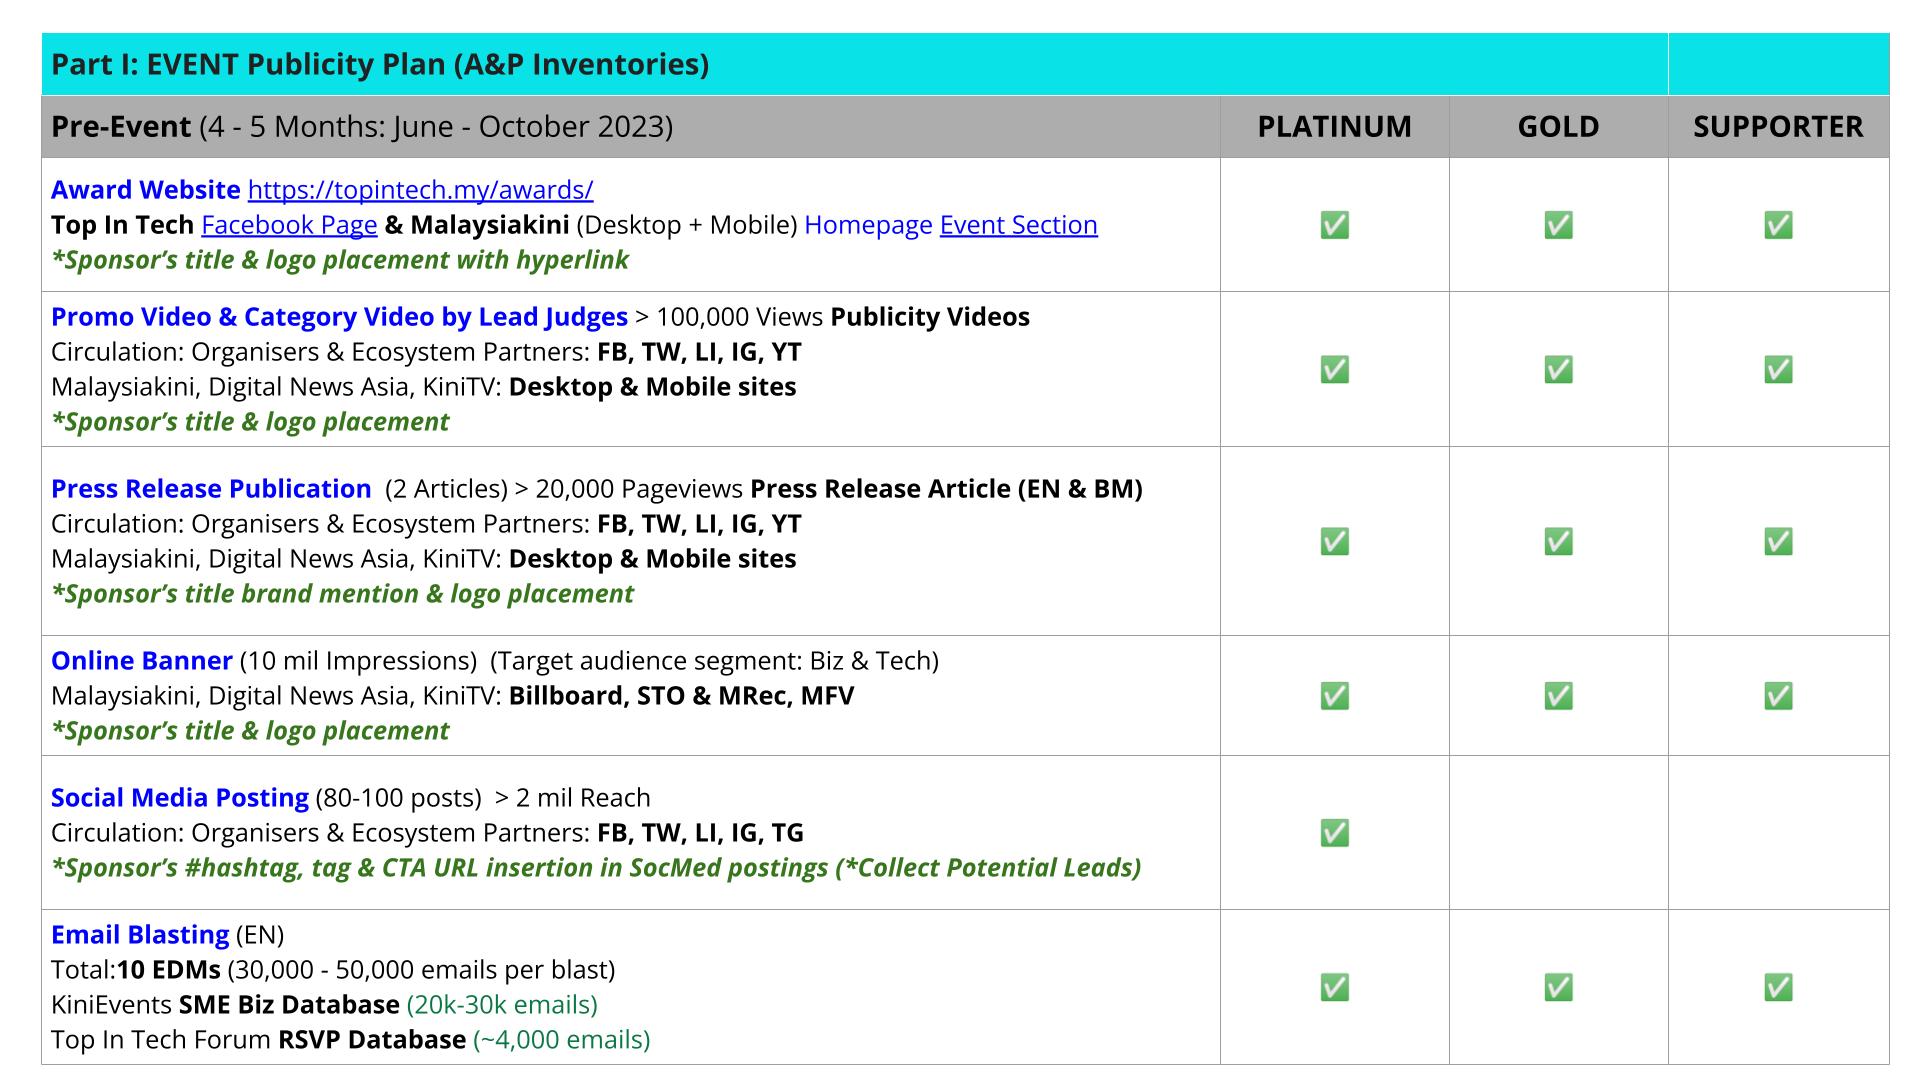The height and width of the screenshot is (1080, 1920).
Task: Click the Press Release Publication heading
Action: pyautogui.click(x=211, y=489)
